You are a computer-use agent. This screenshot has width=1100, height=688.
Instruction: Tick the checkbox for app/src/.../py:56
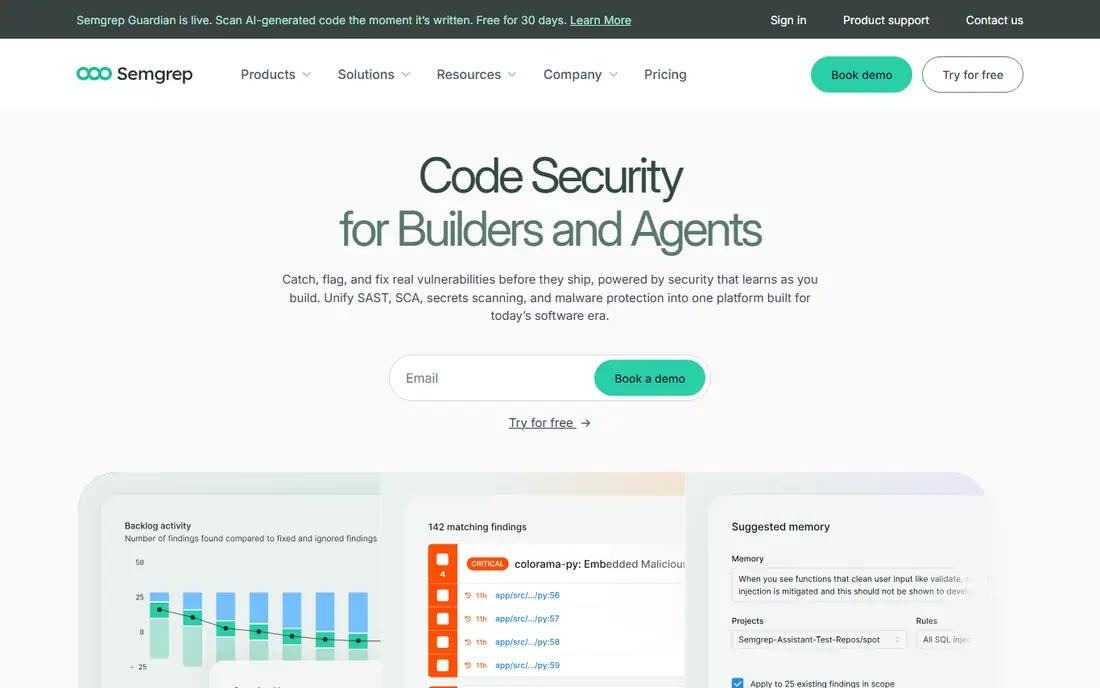point(443,595)
